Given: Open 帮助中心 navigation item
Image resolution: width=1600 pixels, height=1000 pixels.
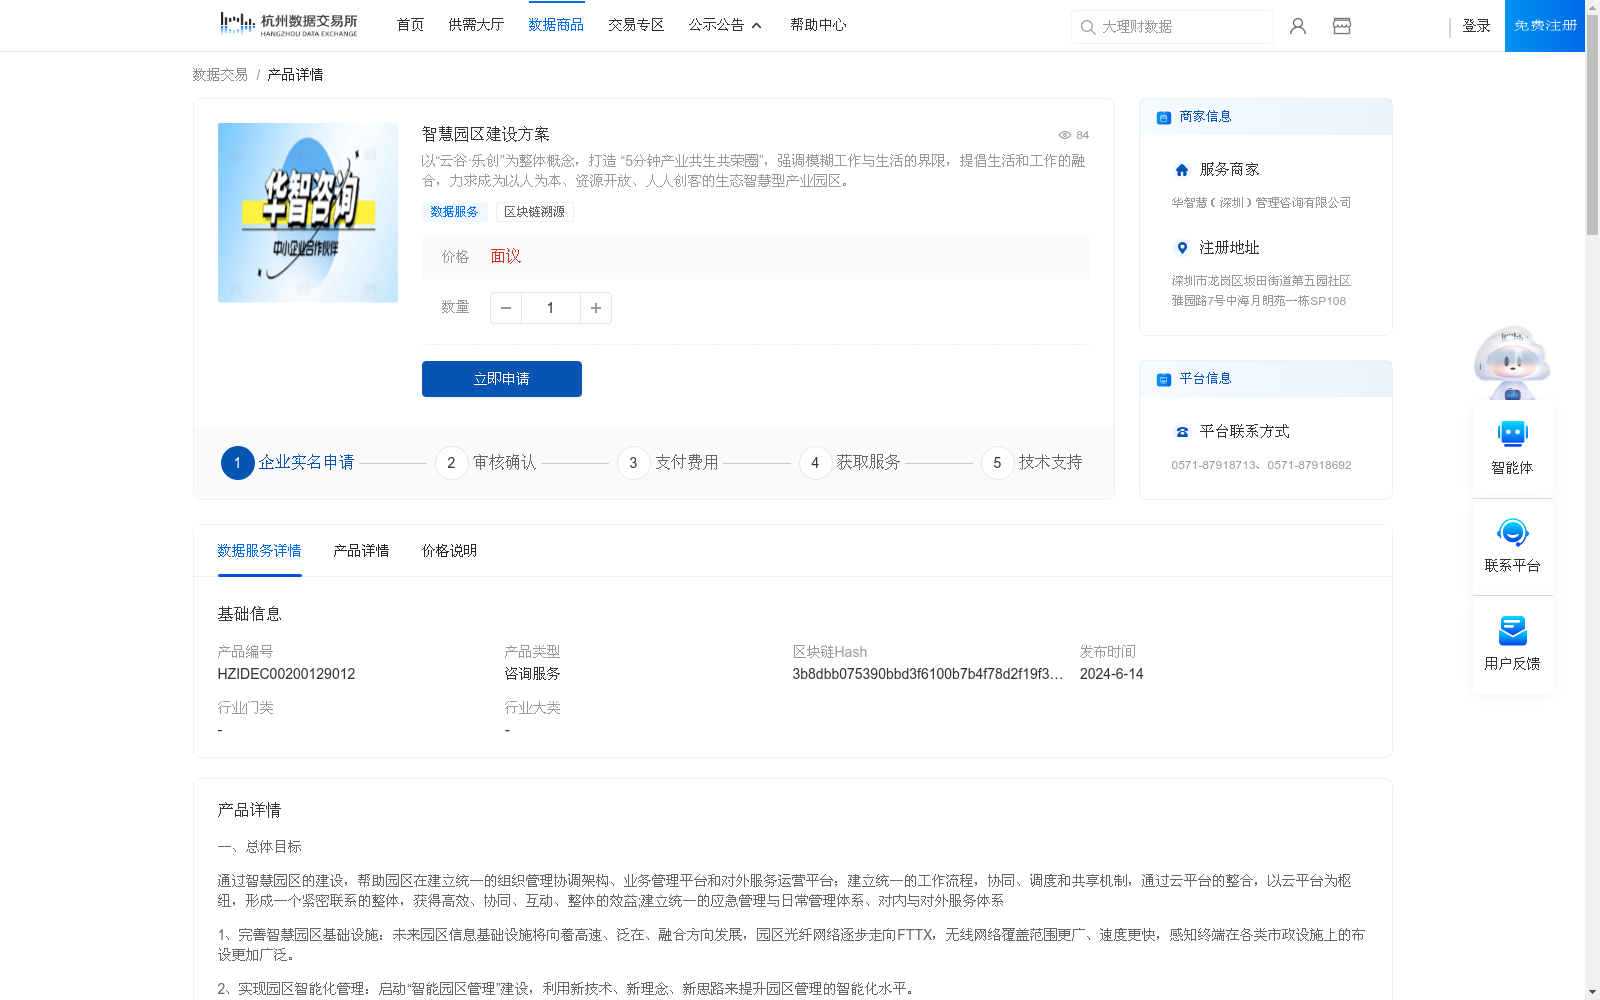Looking at the screenshot, I should pos(818,25).
